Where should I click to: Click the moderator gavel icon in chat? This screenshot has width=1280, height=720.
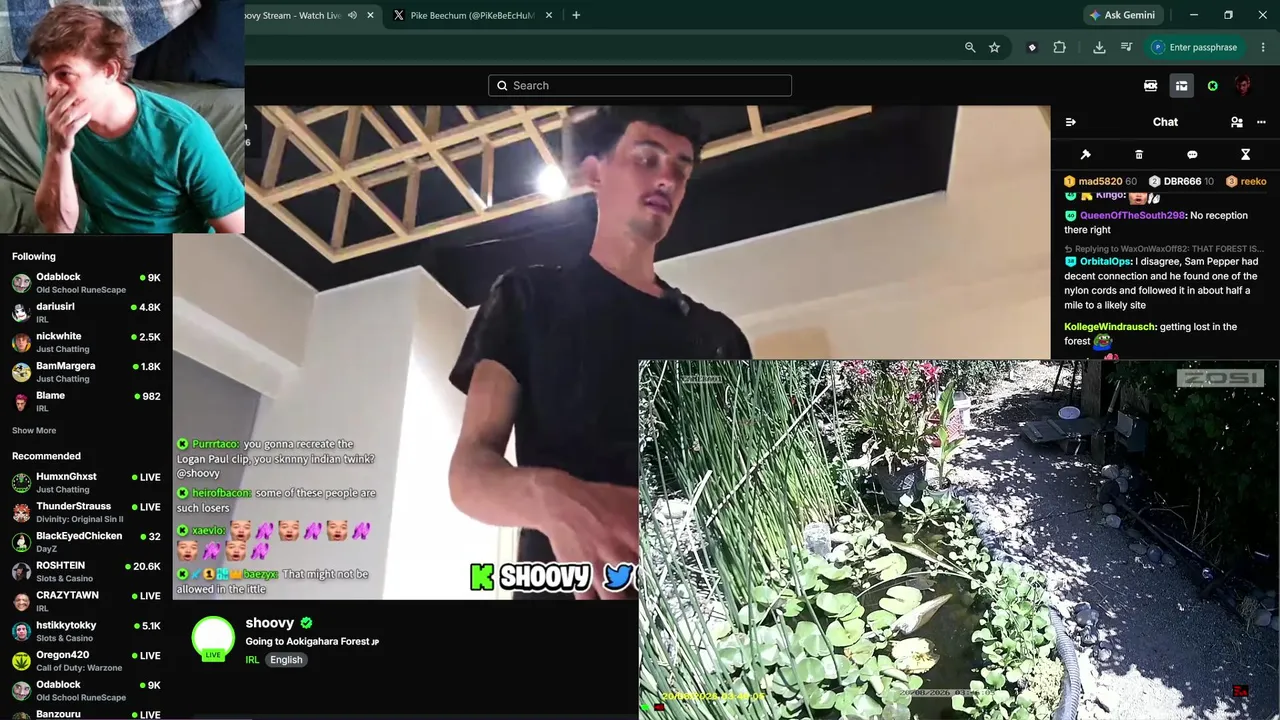[1086, 155]
